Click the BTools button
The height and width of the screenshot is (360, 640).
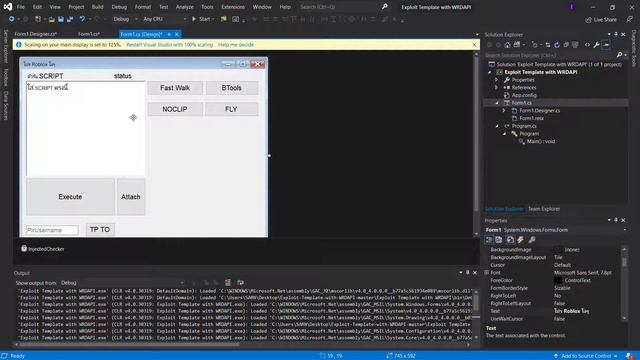pos(231,88)
